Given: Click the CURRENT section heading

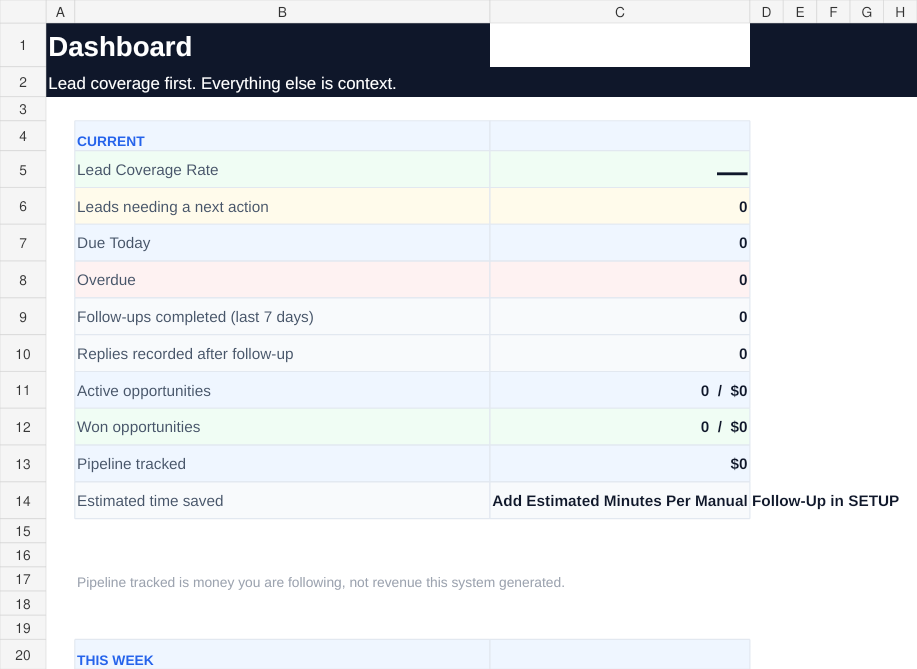Looking at the screenshot, I should [x=111, y=142].
